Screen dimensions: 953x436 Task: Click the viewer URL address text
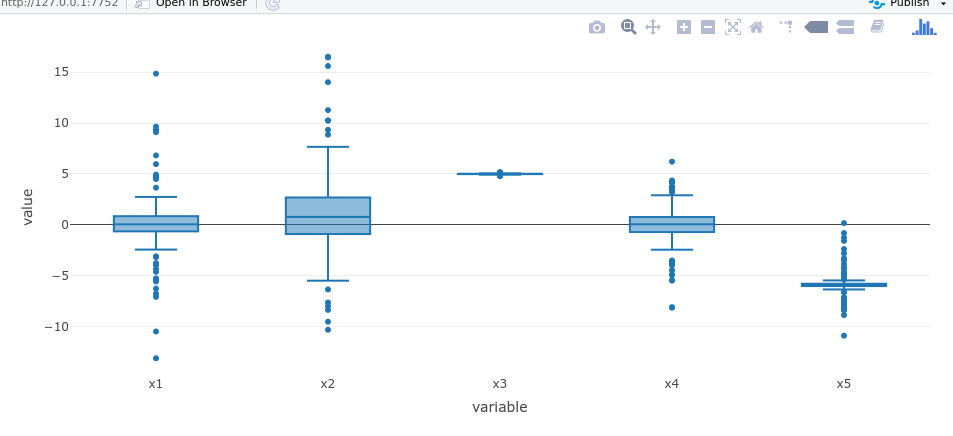click(x=60, y=3)
